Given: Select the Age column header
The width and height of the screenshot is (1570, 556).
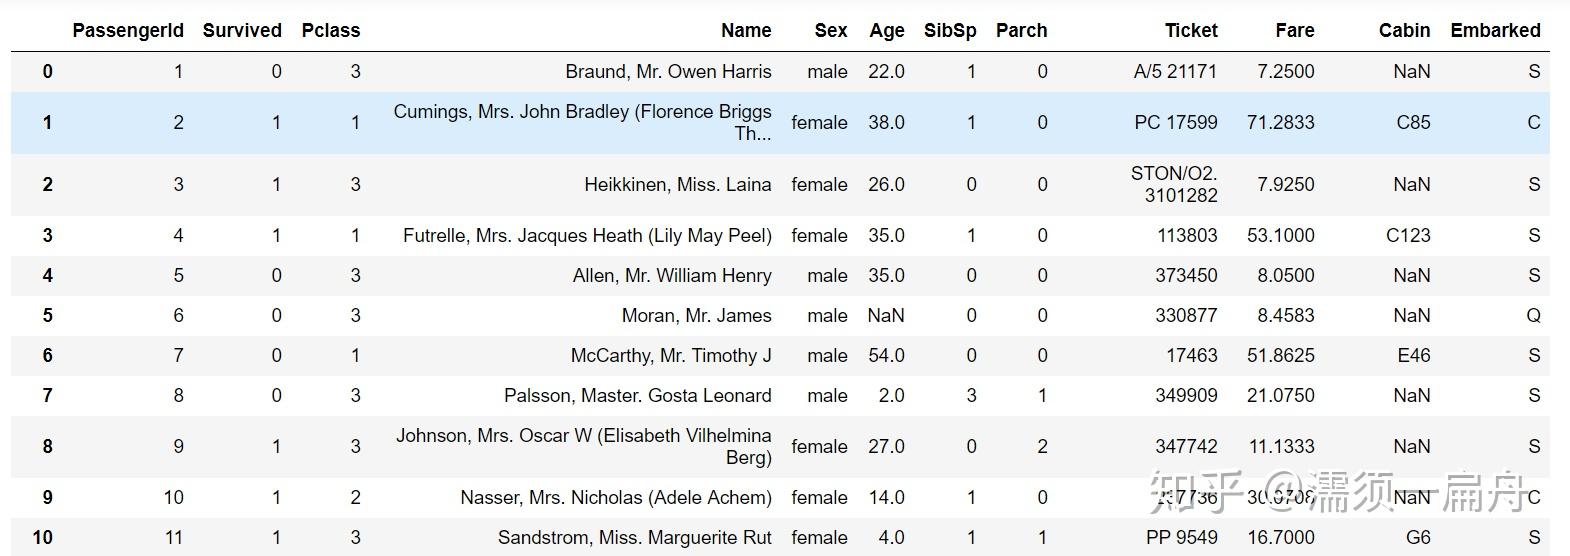Looking at the screenshot, I should (x=886, y=30).
